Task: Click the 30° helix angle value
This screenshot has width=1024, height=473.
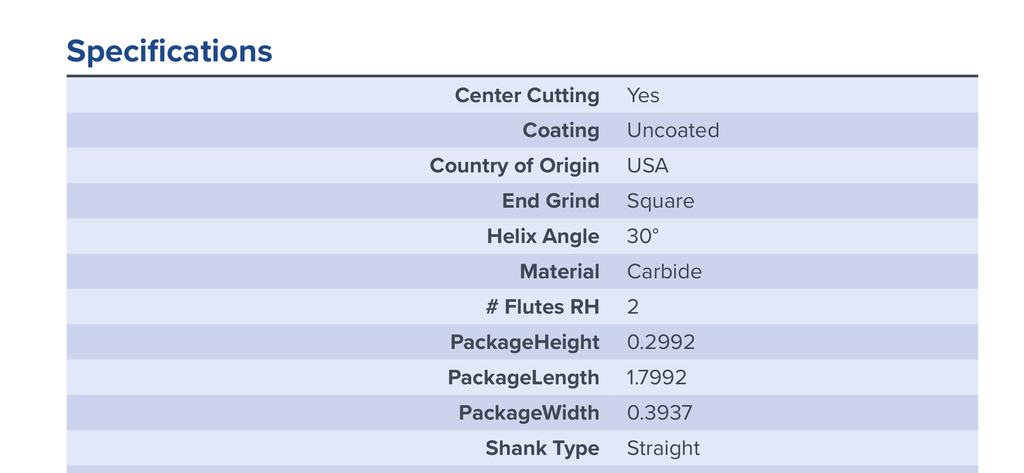Action: coord(643,236)
